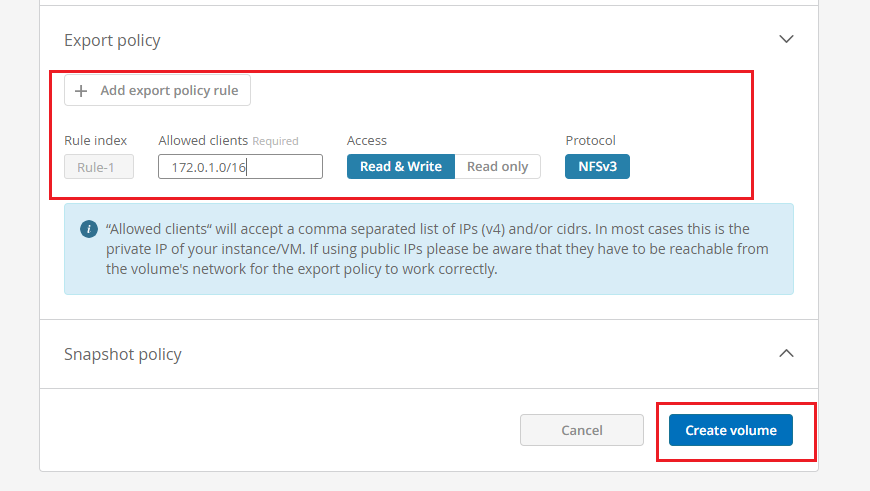Toggle the Snapshot policy section chevron arrow
Viewport: 870px width, 491px height.
pos(786,353)
